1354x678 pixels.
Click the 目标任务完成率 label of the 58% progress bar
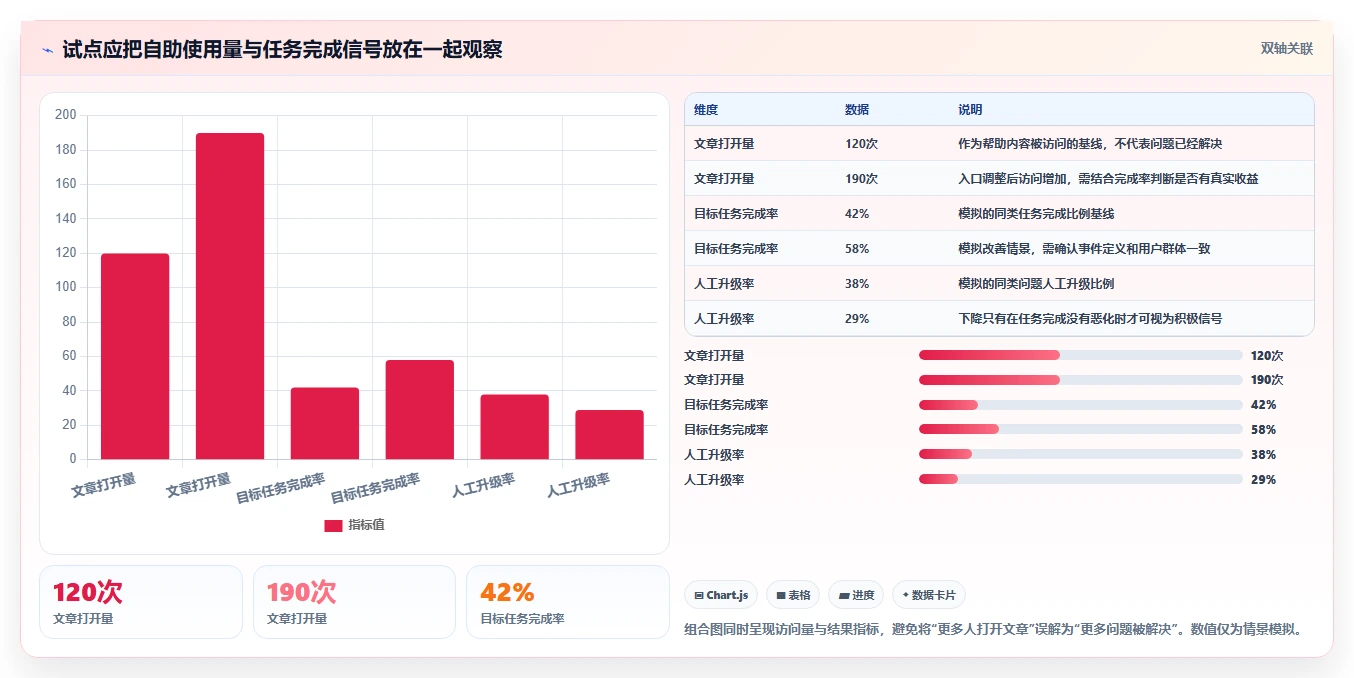click(726, 430)
